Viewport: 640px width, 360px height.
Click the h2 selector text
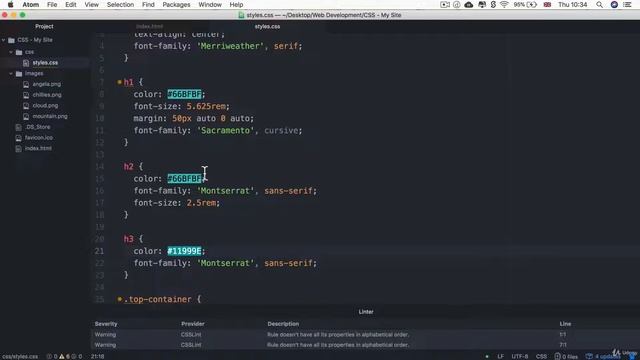point(129,167)
